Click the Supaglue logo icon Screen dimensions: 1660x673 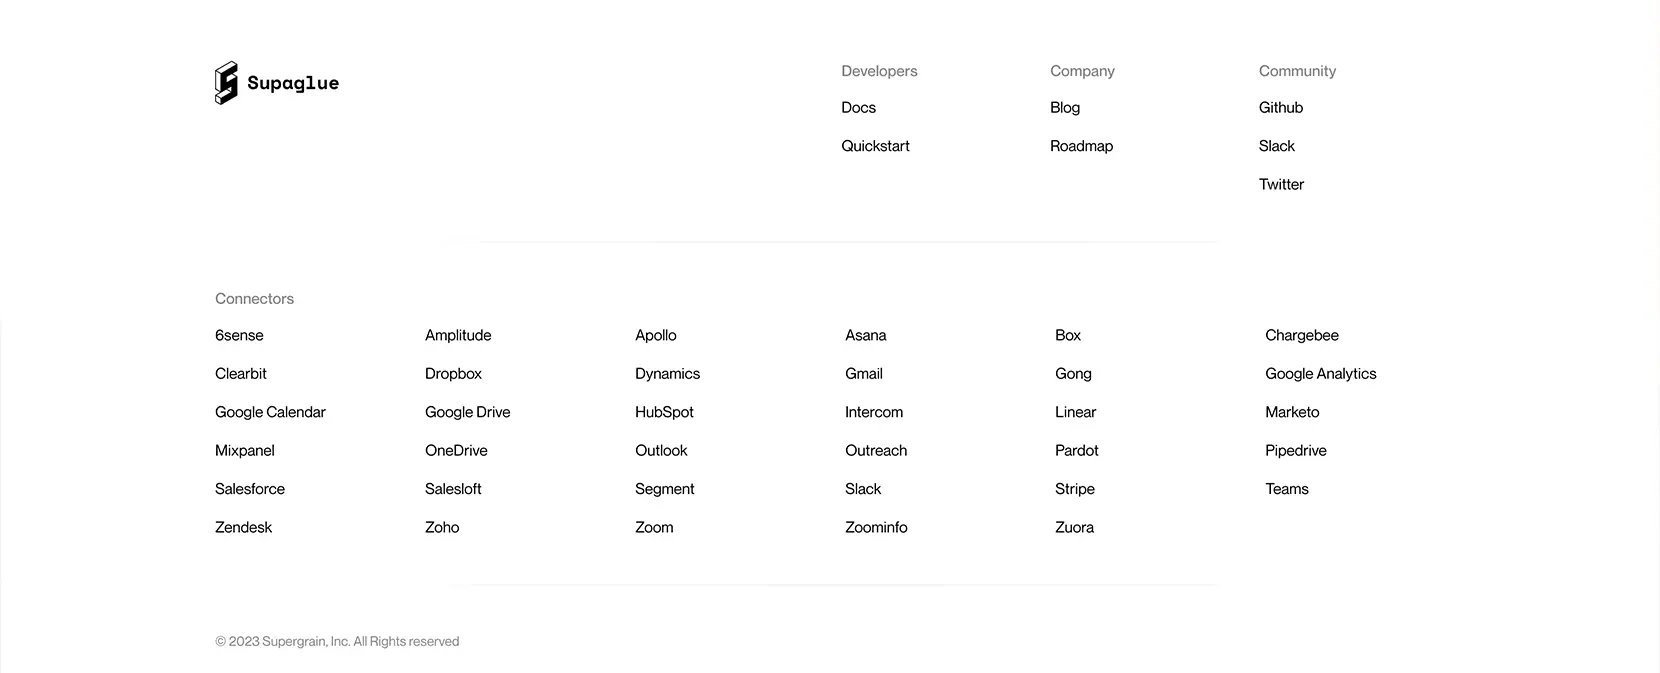point(227,83)
